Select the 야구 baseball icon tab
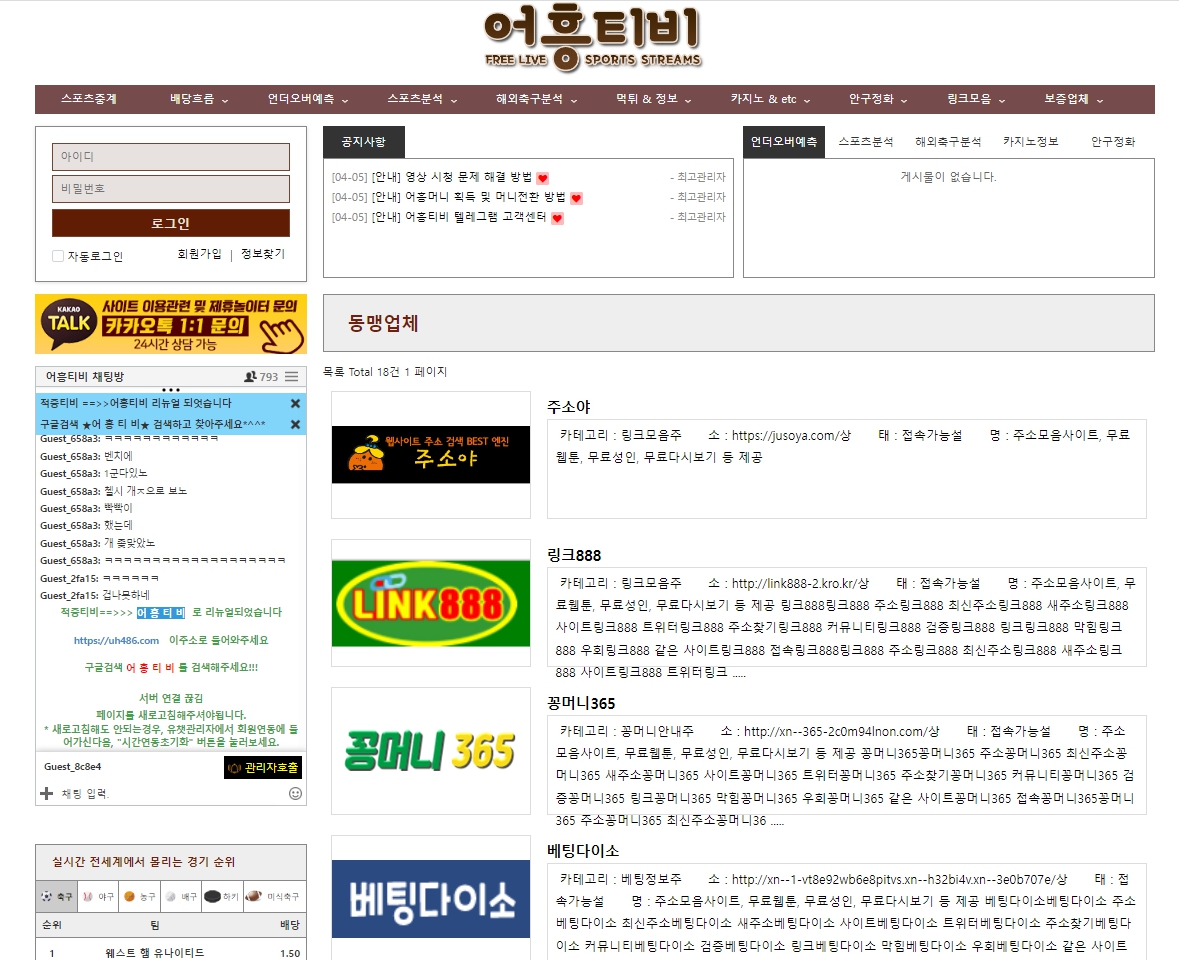Screen dimensions: 1179x960 click(98, 897)
